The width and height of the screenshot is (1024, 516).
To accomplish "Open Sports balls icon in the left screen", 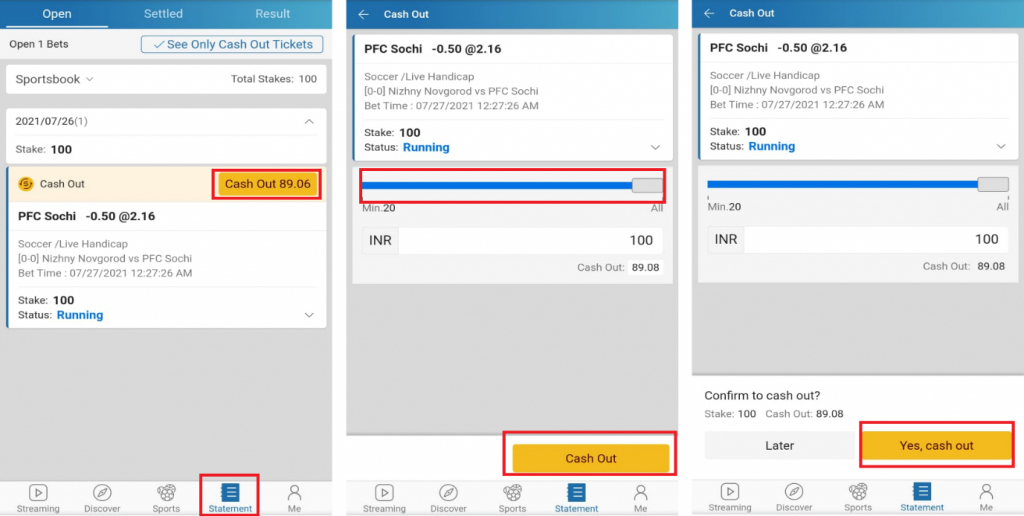I will point(167,492).
